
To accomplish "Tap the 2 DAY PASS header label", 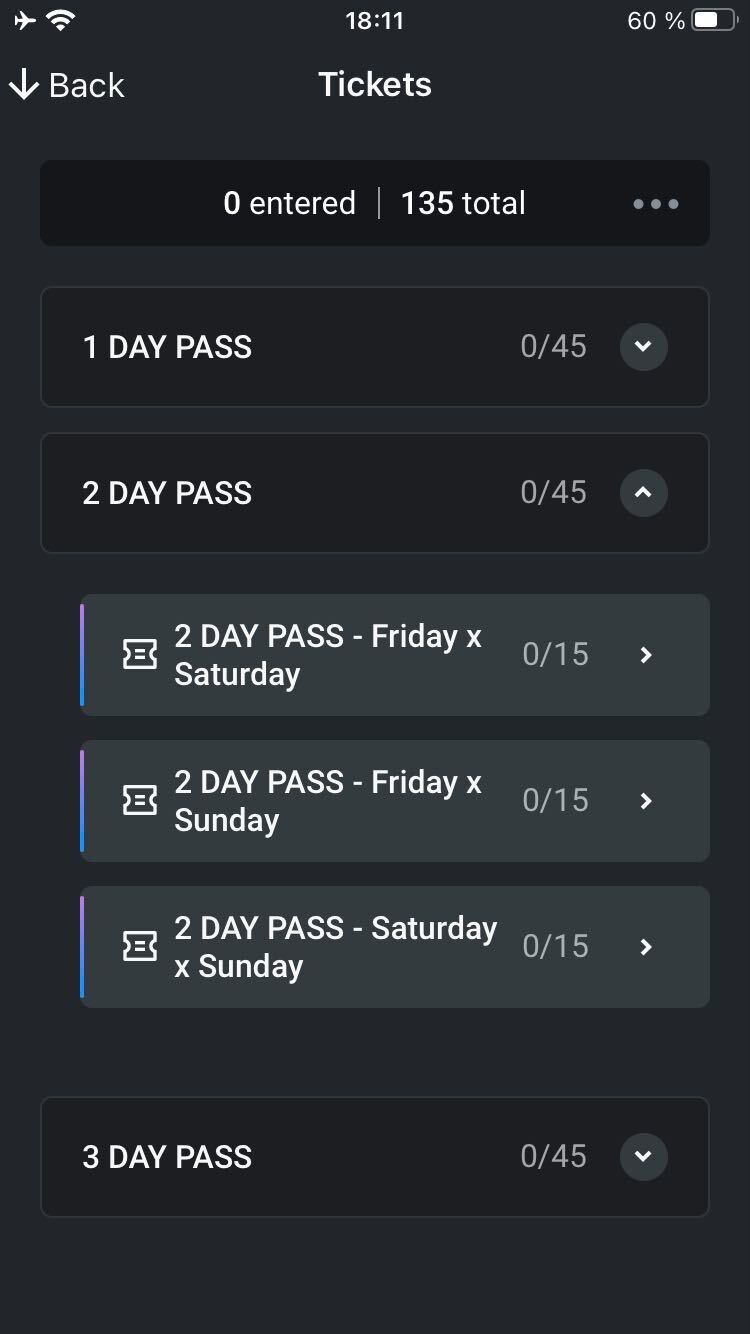I will [x=167, y=493].
